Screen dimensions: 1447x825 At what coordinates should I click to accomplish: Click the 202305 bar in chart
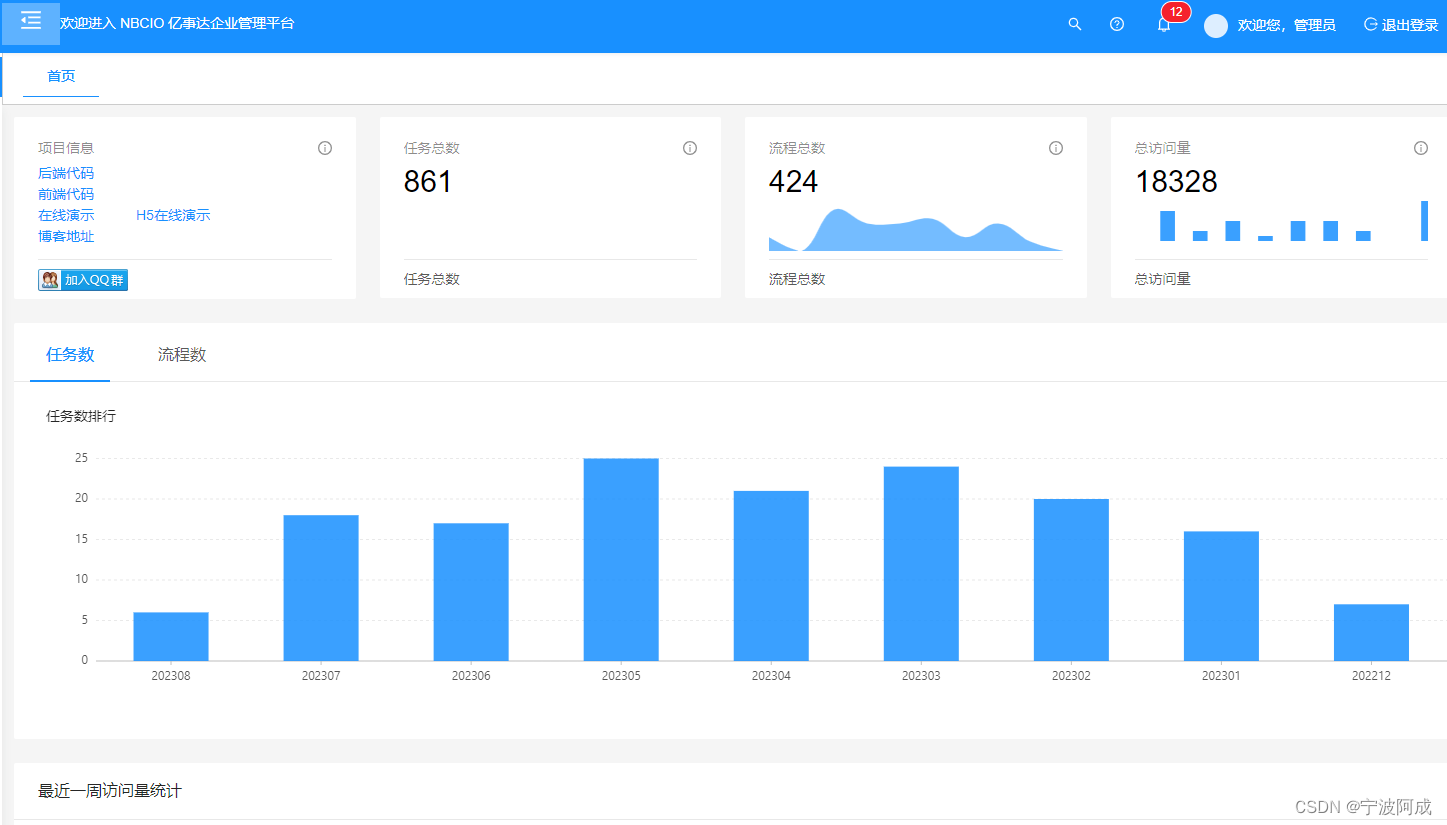pyautogui.click(x=621, y=559)
